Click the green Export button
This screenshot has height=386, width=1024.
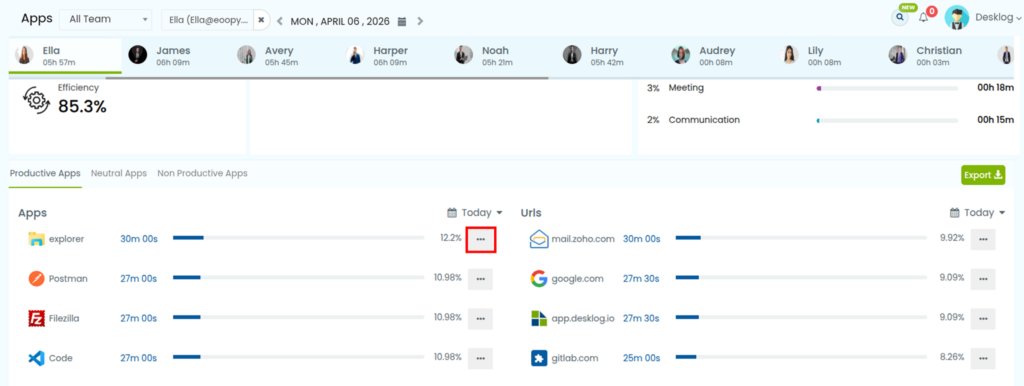(x=983, y=175)
